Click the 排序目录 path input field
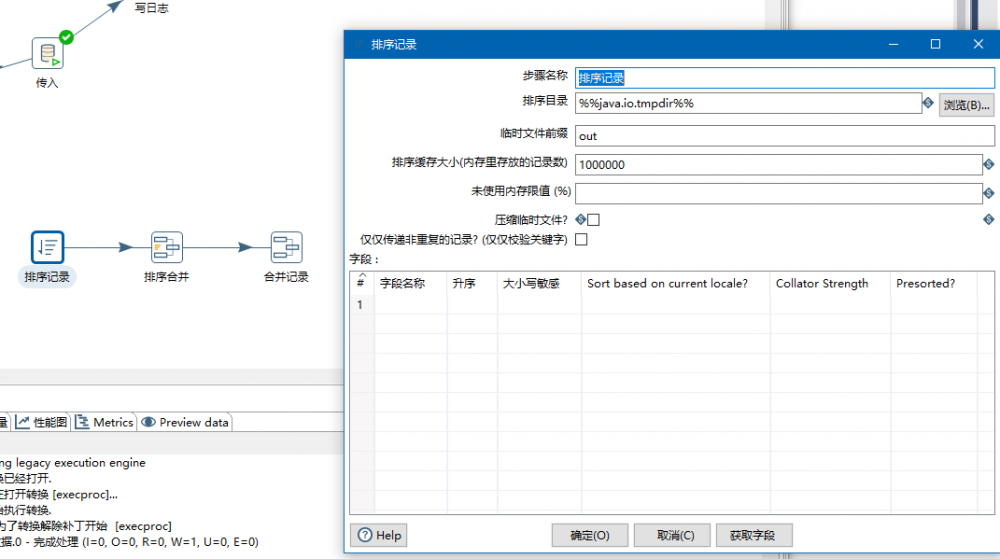This screenshot has width=1000, height=559. click(748, 103)
